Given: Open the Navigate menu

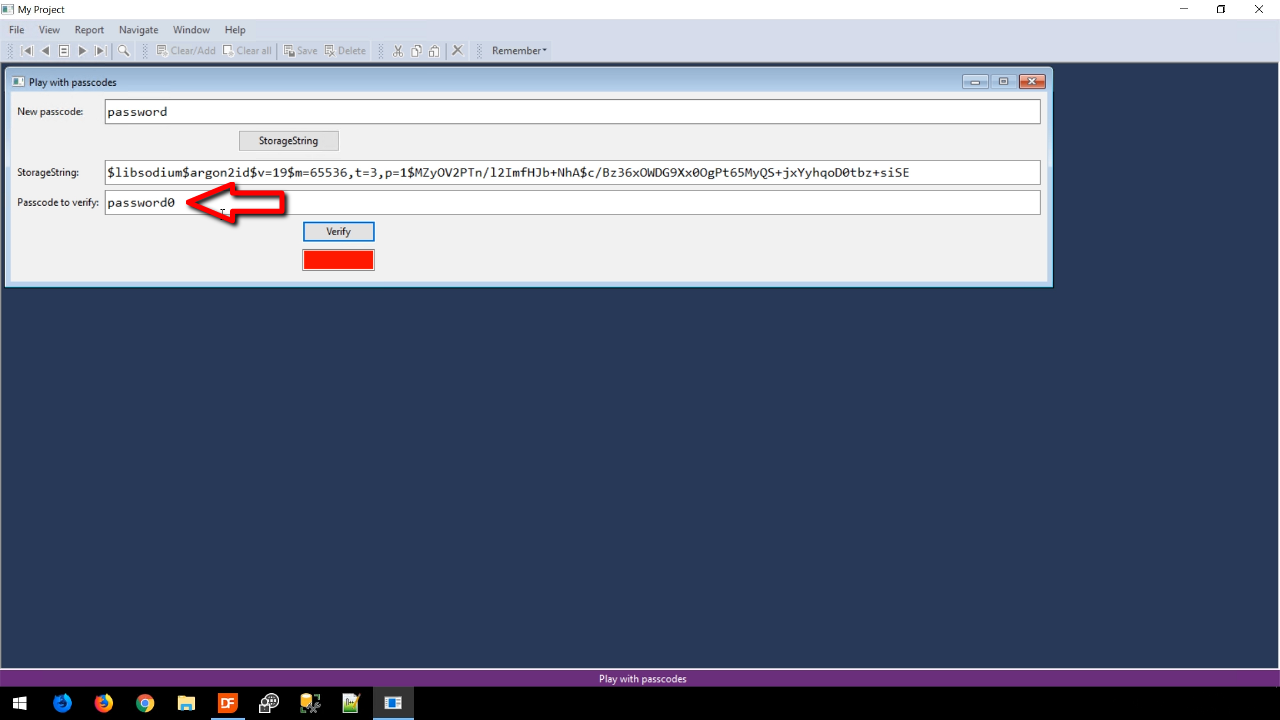Looking at the screenshot, I should click(x=138, y=30).
